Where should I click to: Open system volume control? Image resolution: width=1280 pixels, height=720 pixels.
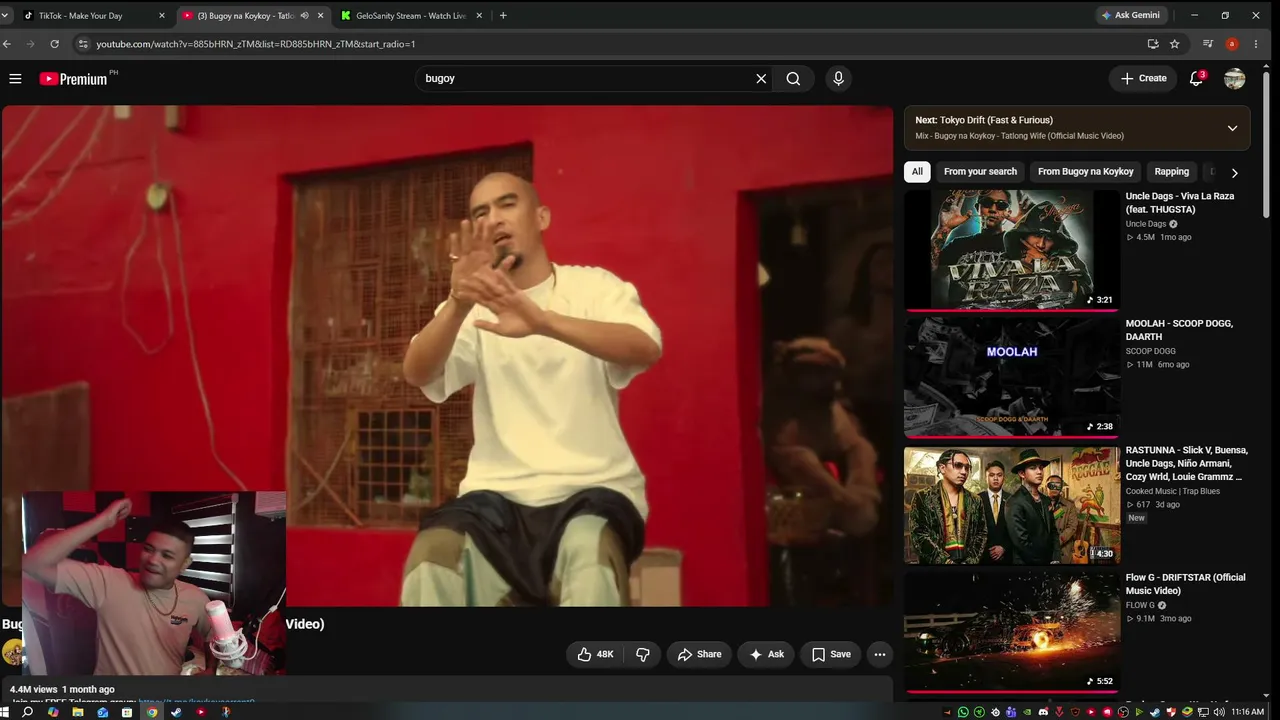tap(1219, 712)
